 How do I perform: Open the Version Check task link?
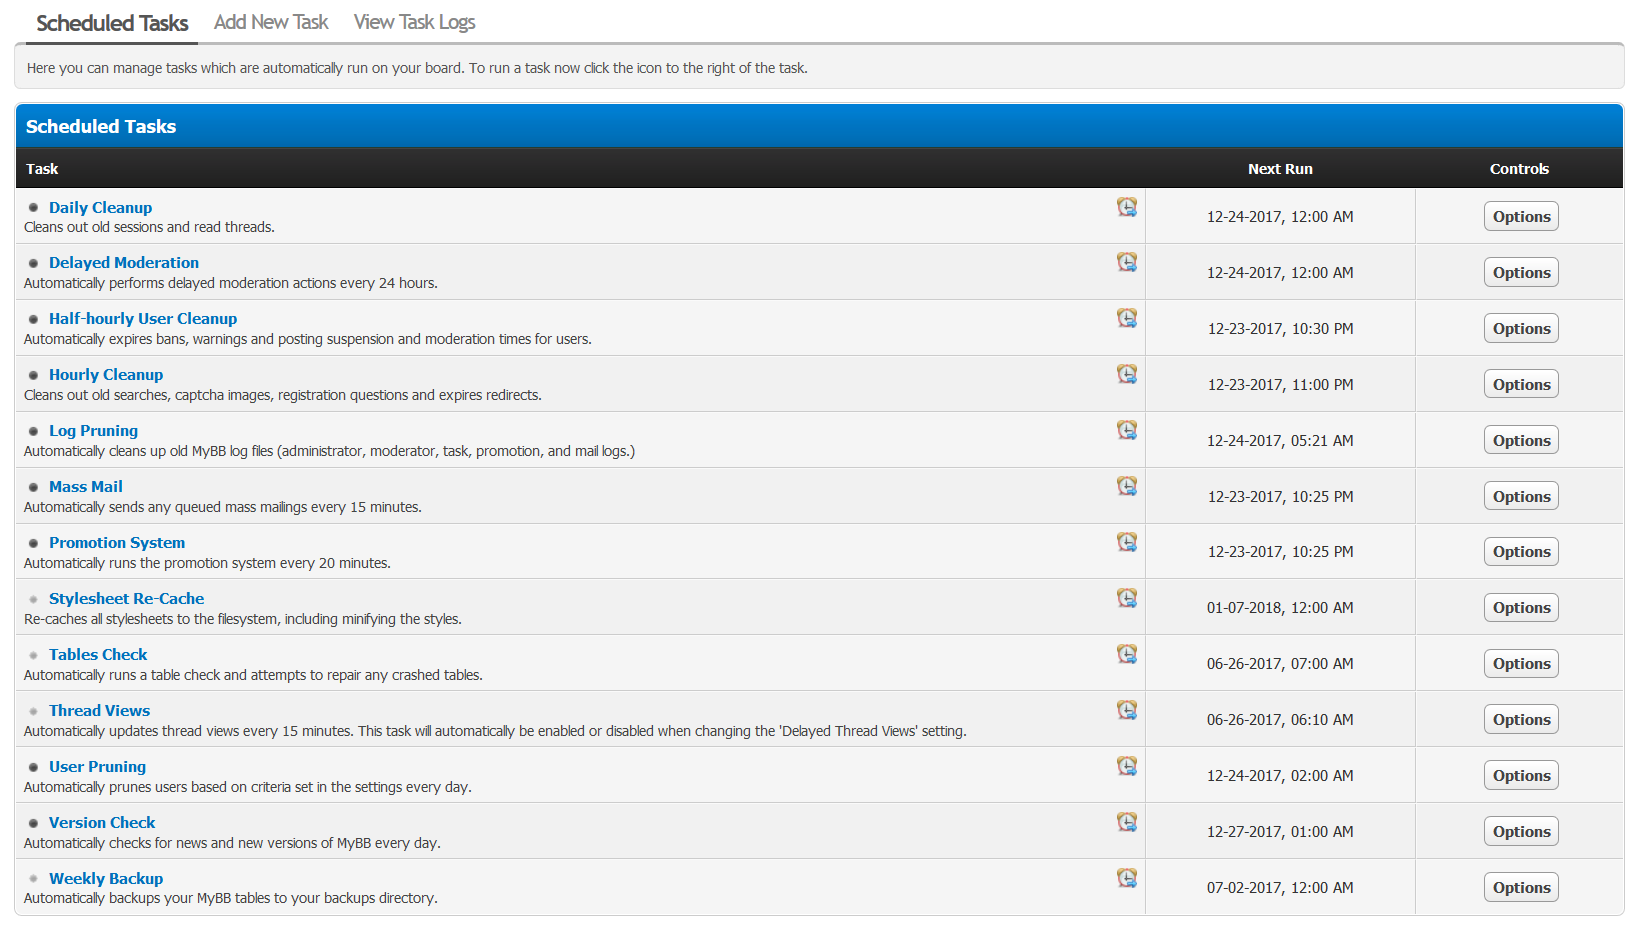[102, 823]
